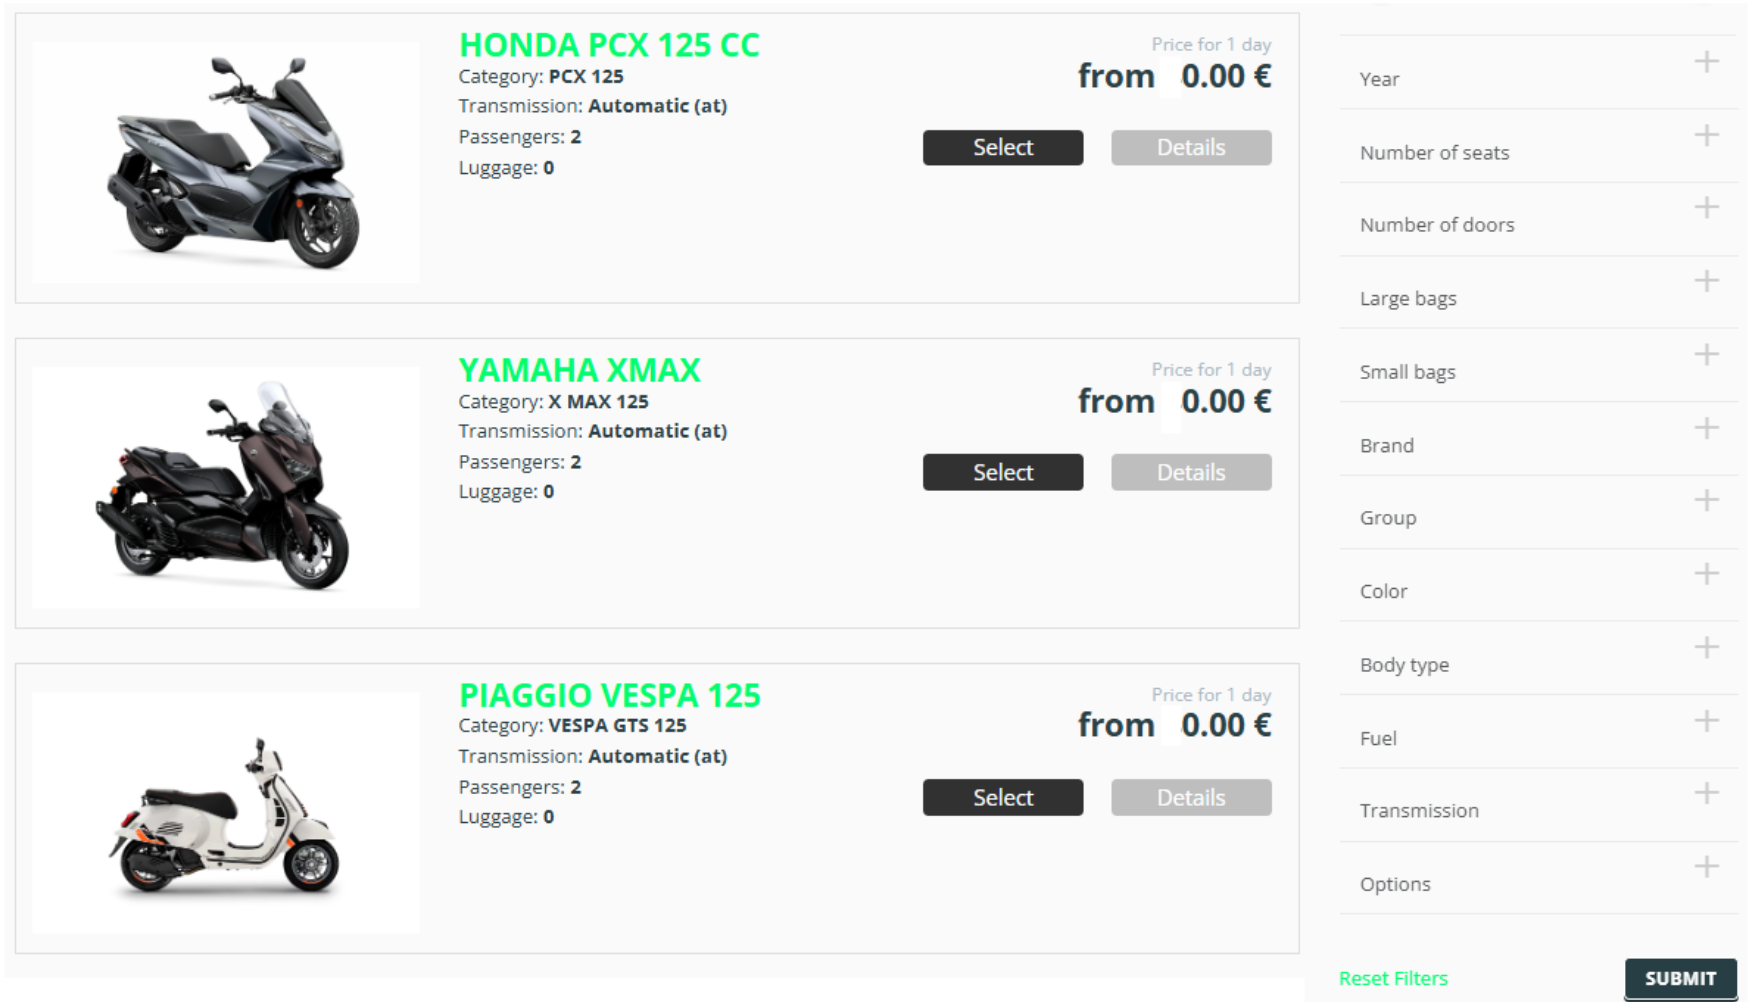Screen dimensions: 1752x1002
Task: Open the Fuel filter section
Action: pos(1706,721)
